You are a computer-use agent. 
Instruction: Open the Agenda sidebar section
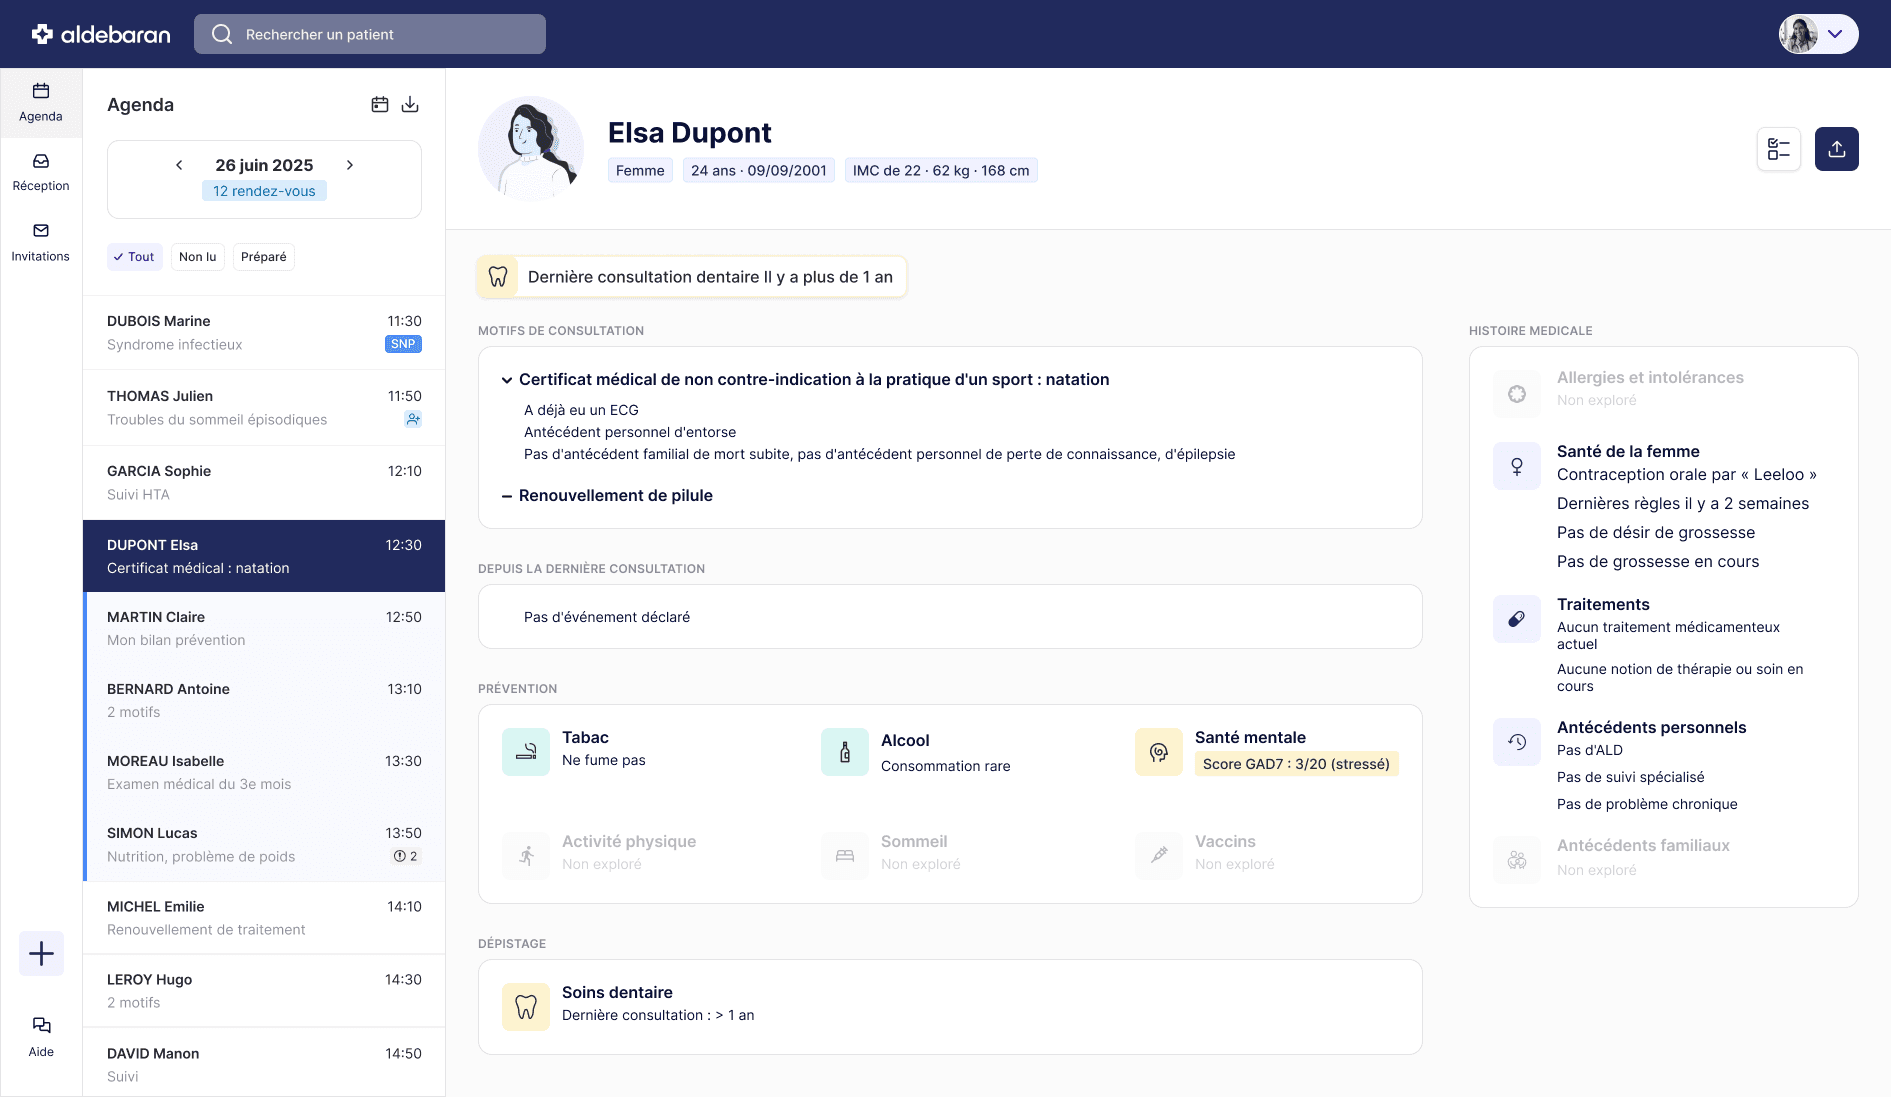tap(41, 103)
